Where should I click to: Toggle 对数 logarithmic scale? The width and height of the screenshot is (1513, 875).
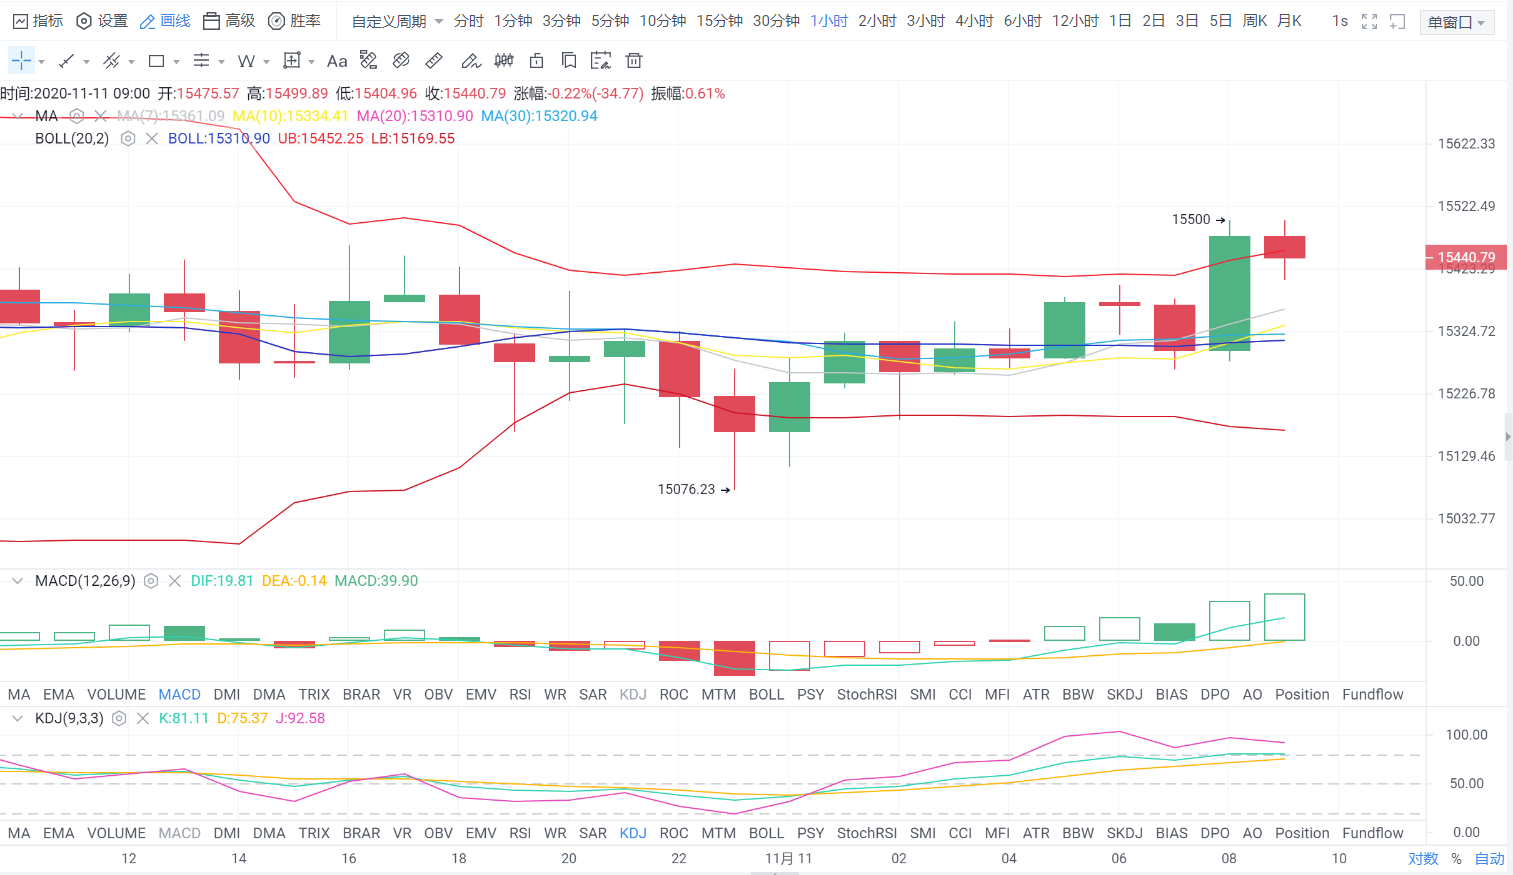(1423, 858)
